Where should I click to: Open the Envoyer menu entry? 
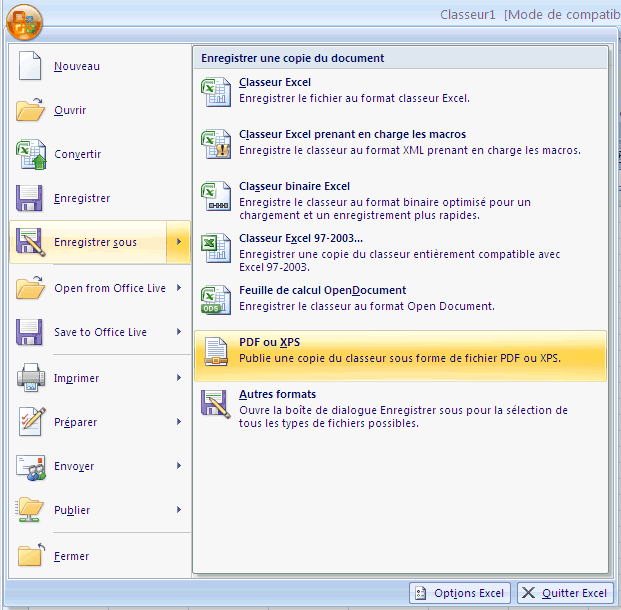100,465
